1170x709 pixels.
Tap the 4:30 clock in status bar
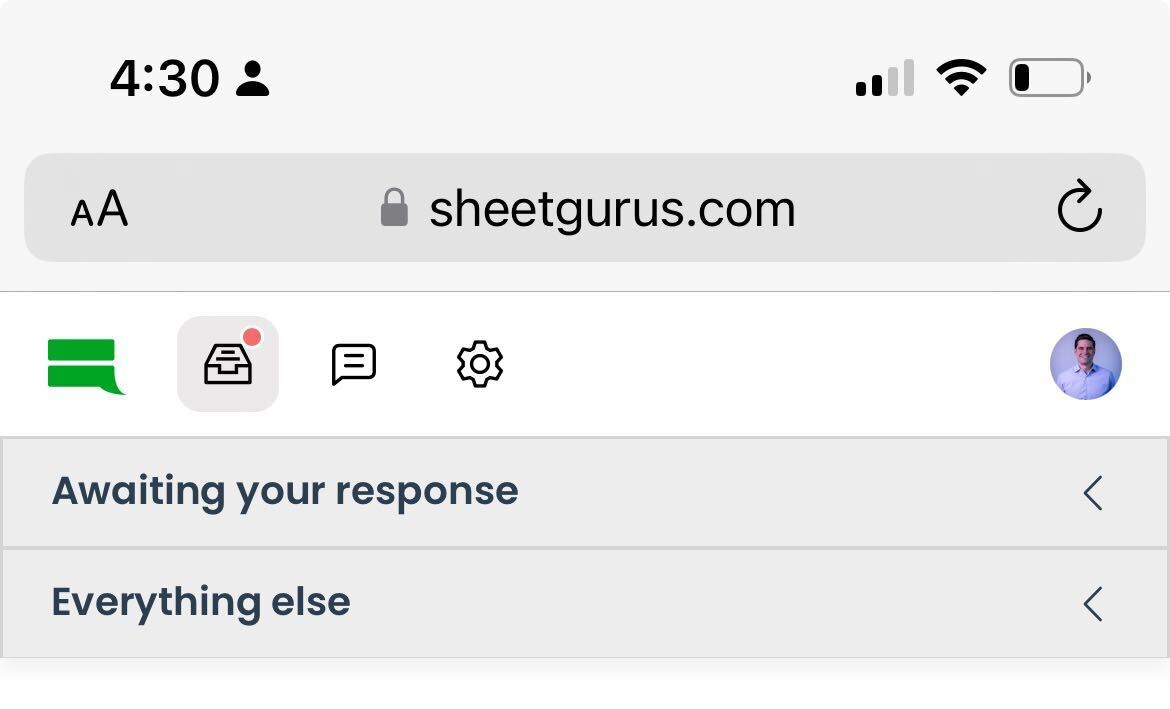pyautogui.click(x=165, y=78)
